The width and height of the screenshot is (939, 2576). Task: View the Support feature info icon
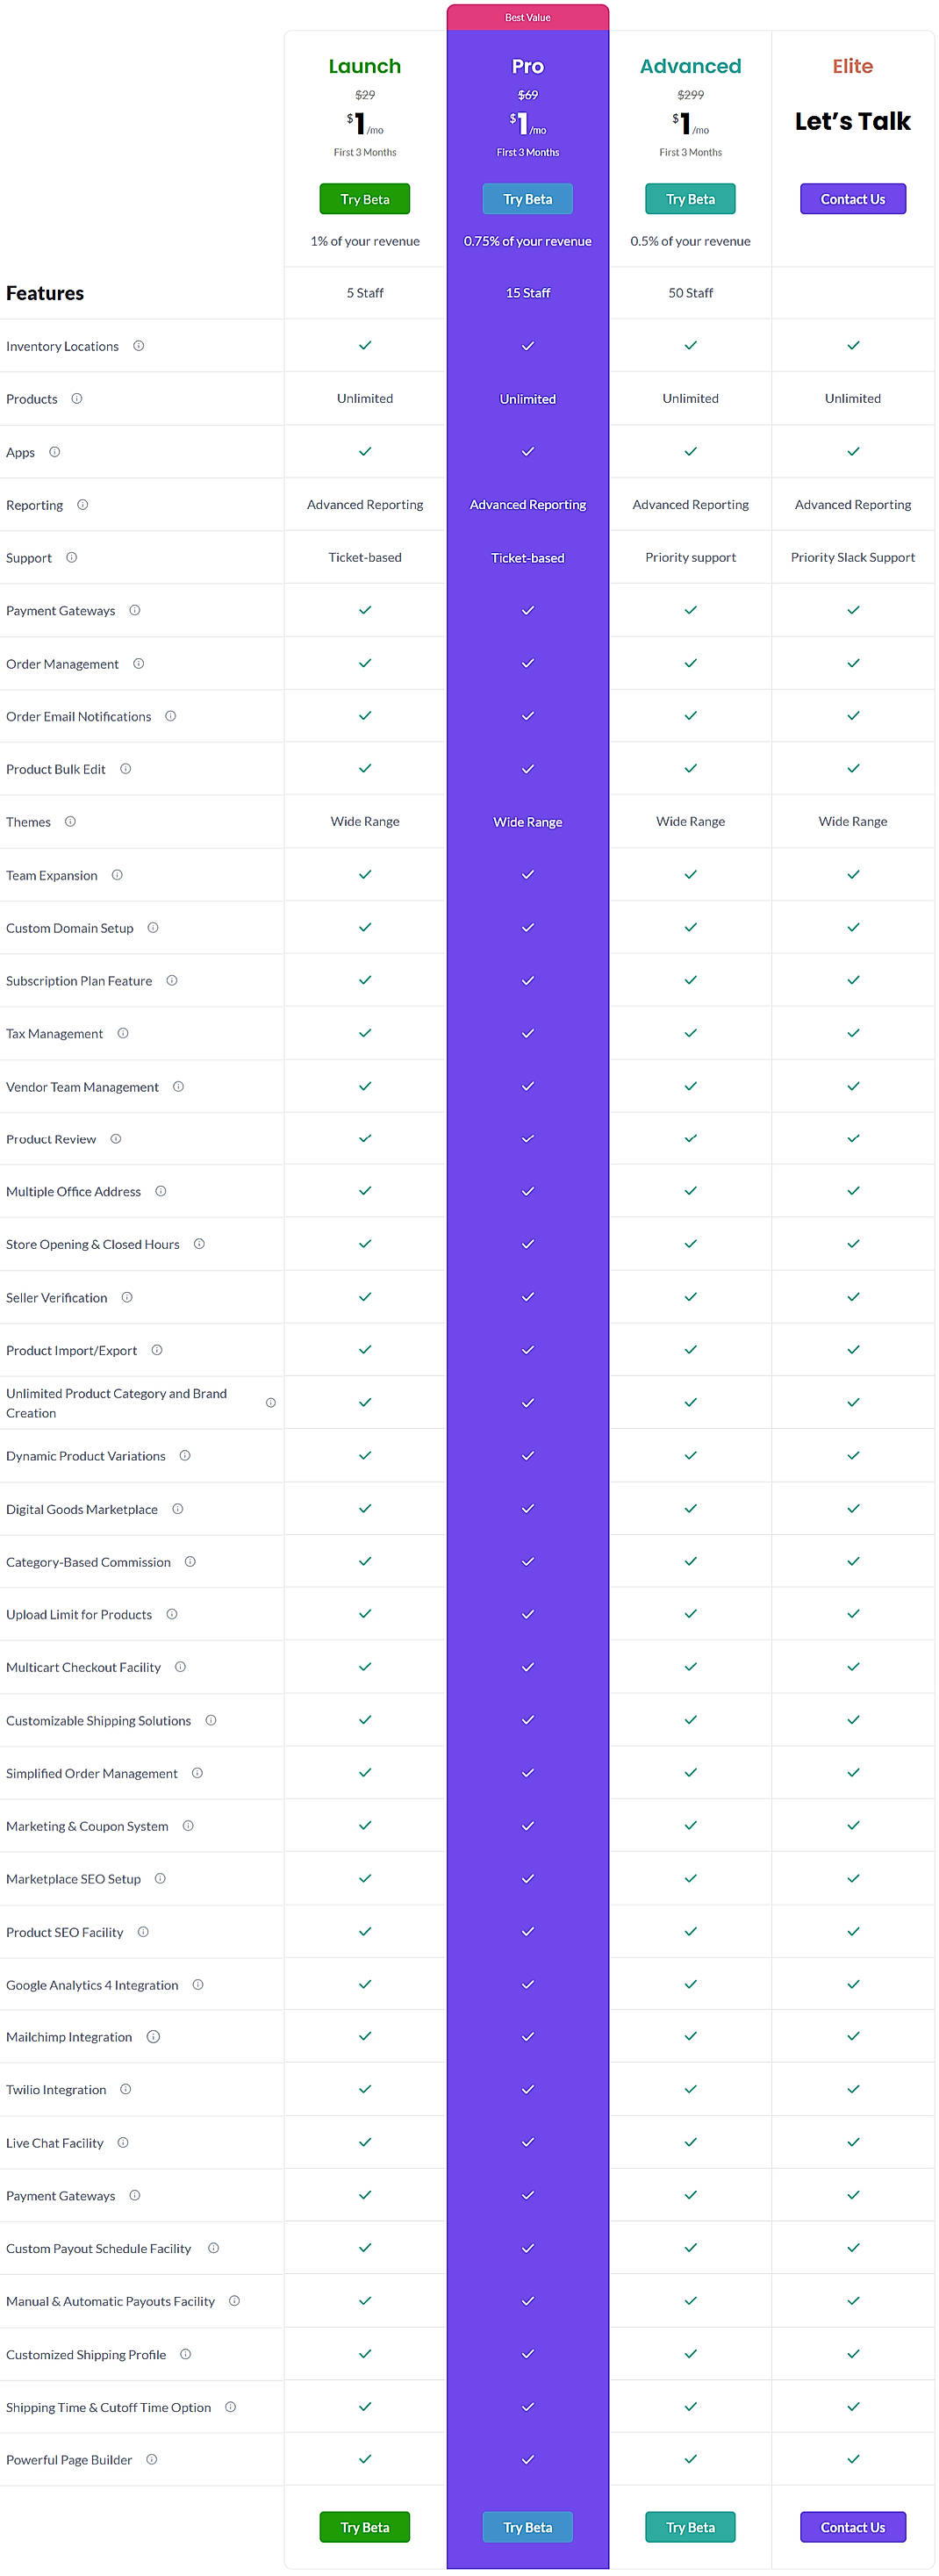tap(72, 558)
